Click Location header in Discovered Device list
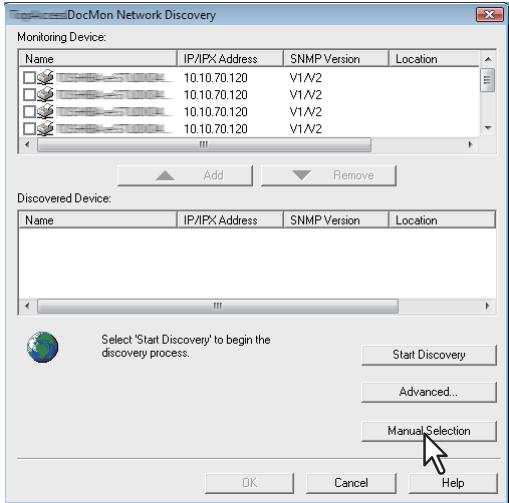509x503 pixels. tap(442, 220)
